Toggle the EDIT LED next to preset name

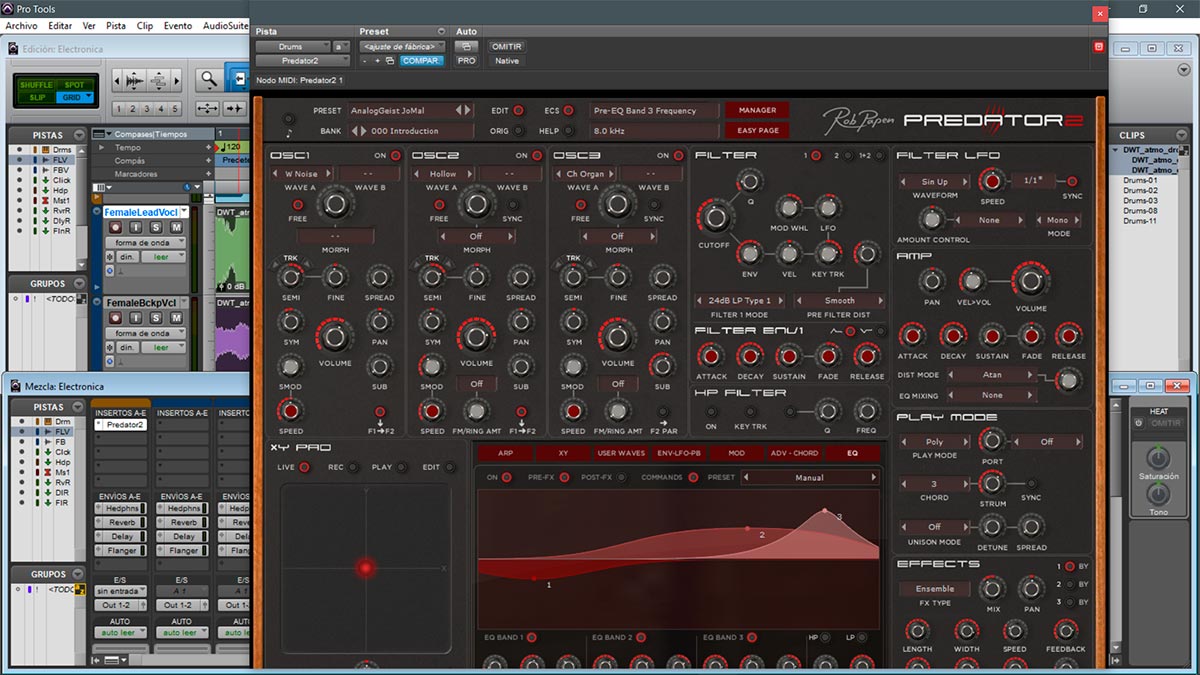519,110
